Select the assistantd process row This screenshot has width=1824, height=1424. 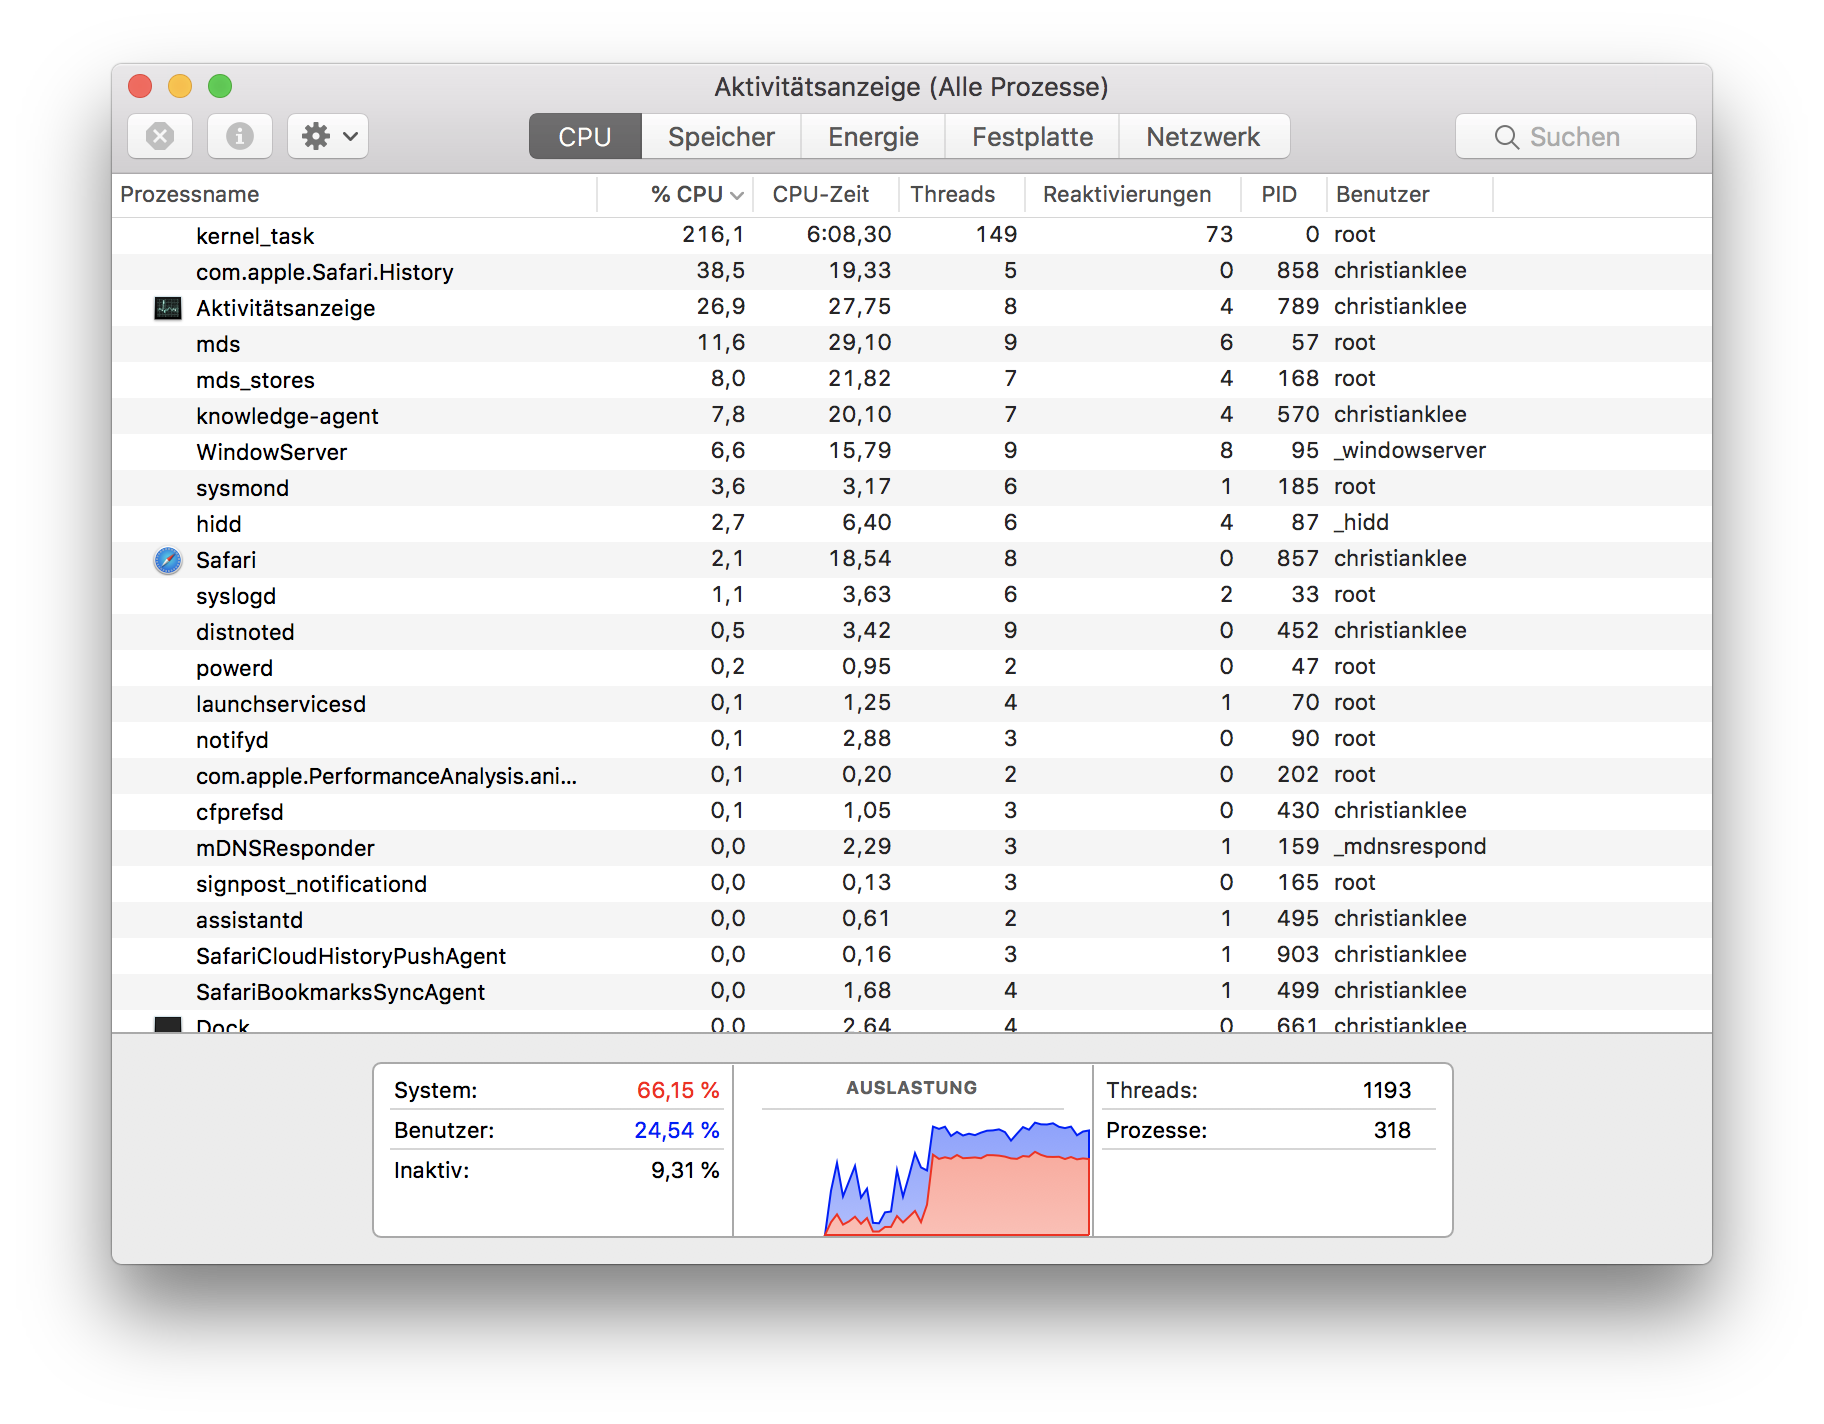coord(912,919)
